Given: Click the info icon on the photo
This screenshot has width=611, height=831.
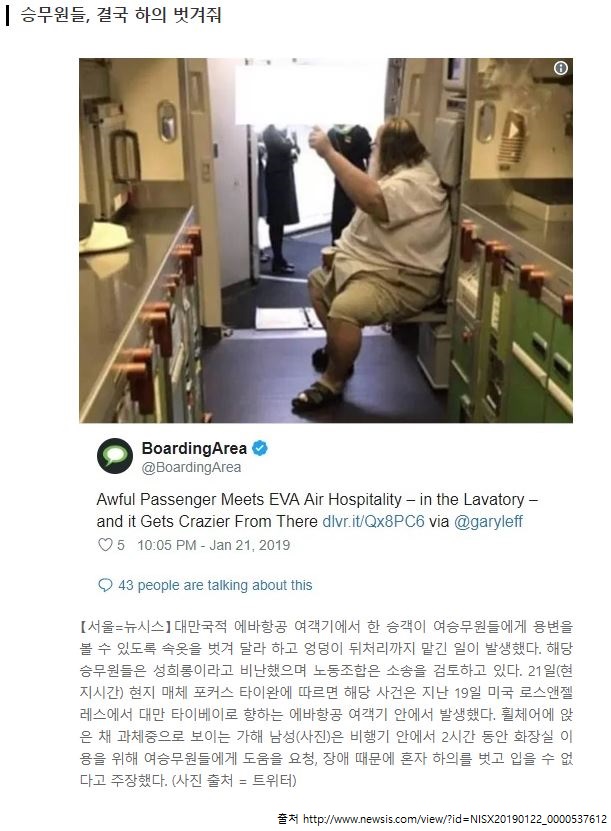Looking at the screenshot, I should [561, 68].
